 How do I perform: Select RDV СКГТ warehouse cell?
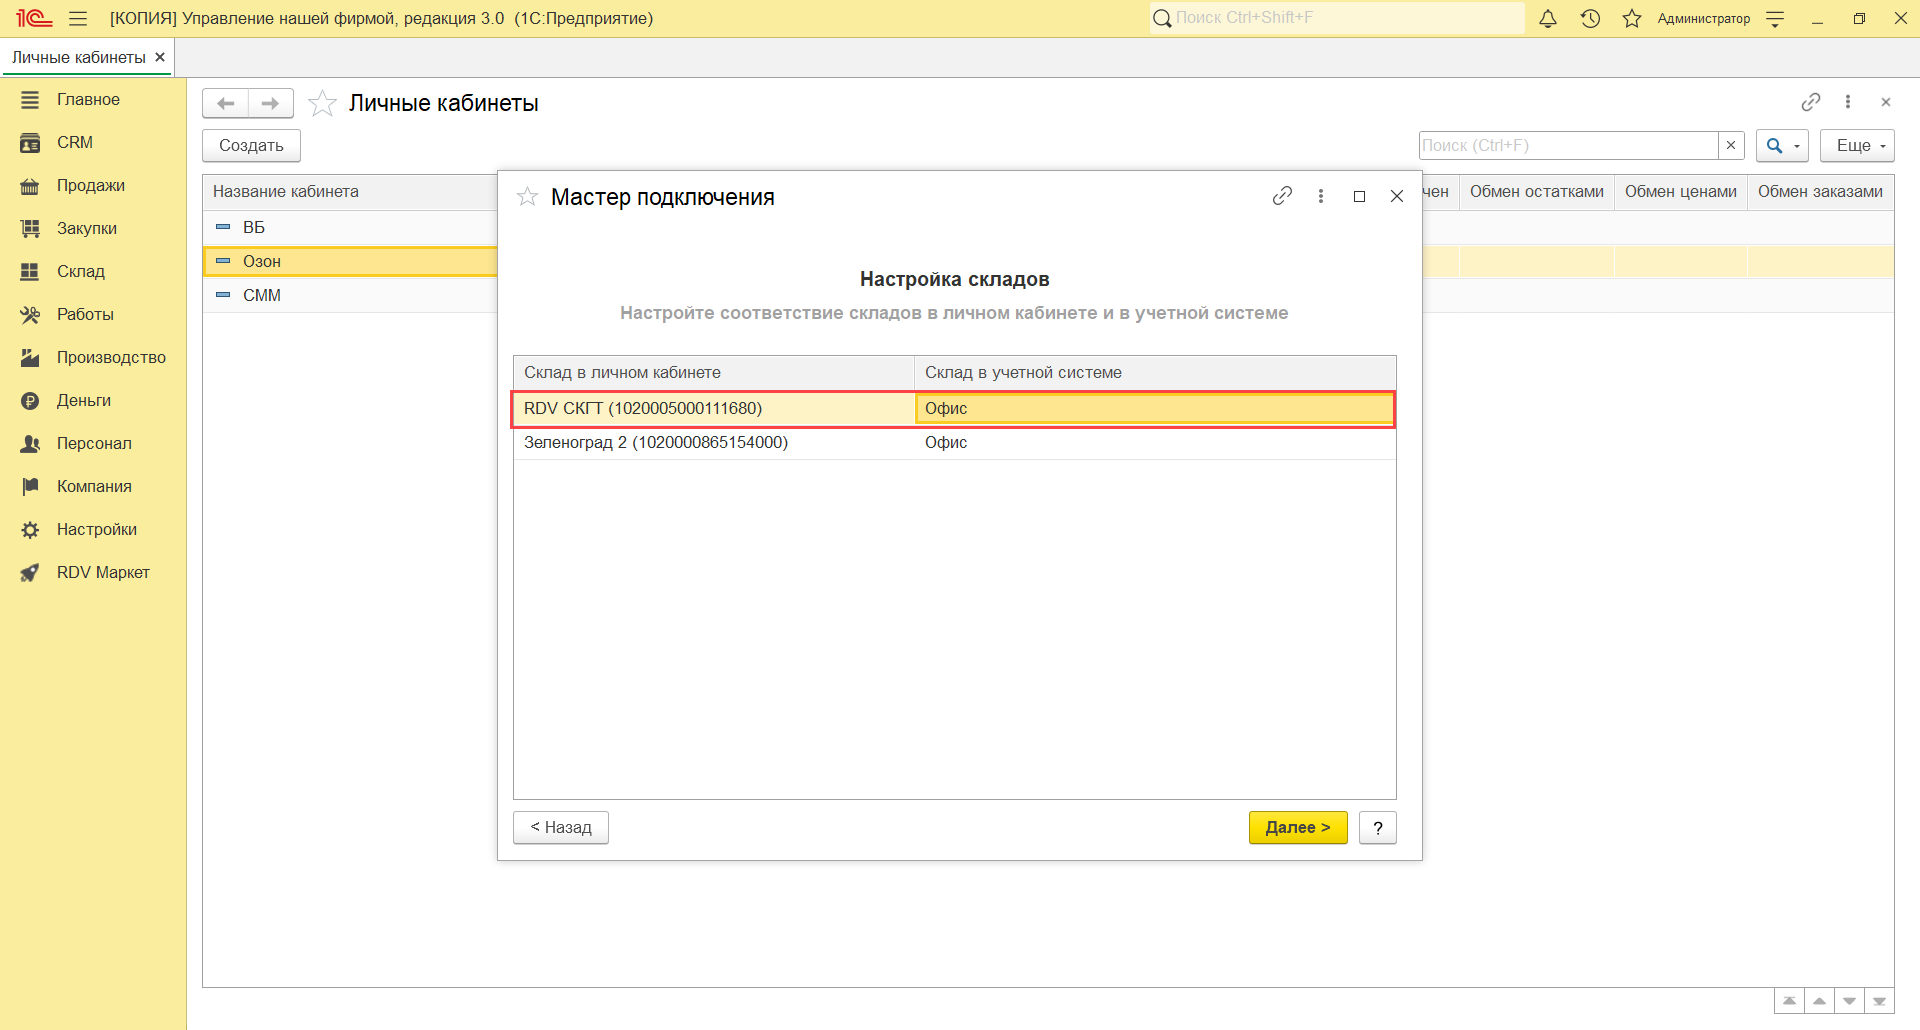point(714,408)
